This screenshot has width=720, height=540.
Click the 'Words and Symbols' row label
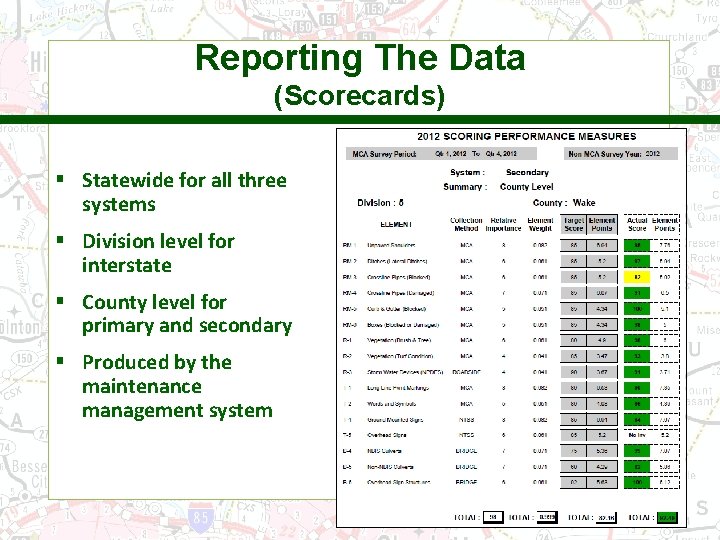[392, 404]
